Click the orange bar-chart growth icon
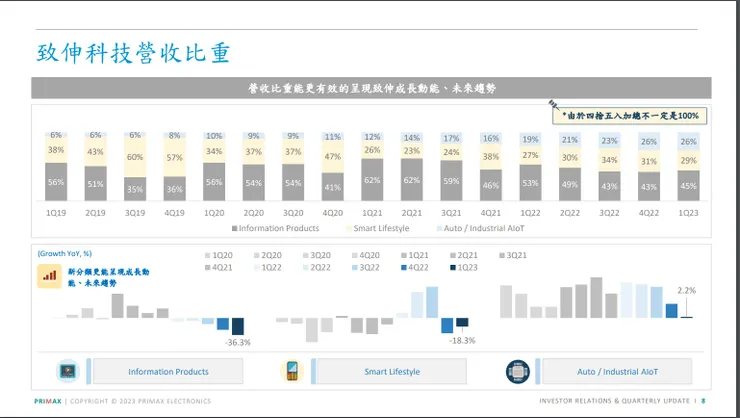 click(x=49, y=276)
